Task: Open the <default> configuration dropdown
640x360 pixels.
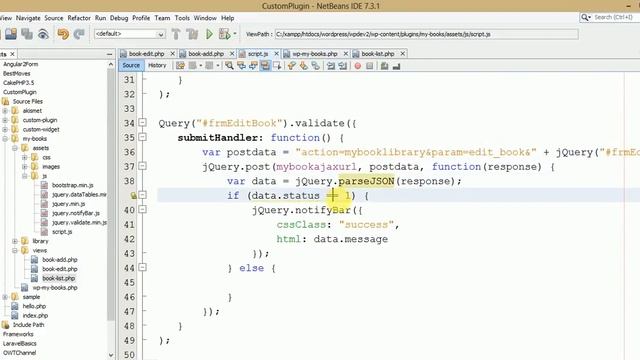Action: point(130,34)
